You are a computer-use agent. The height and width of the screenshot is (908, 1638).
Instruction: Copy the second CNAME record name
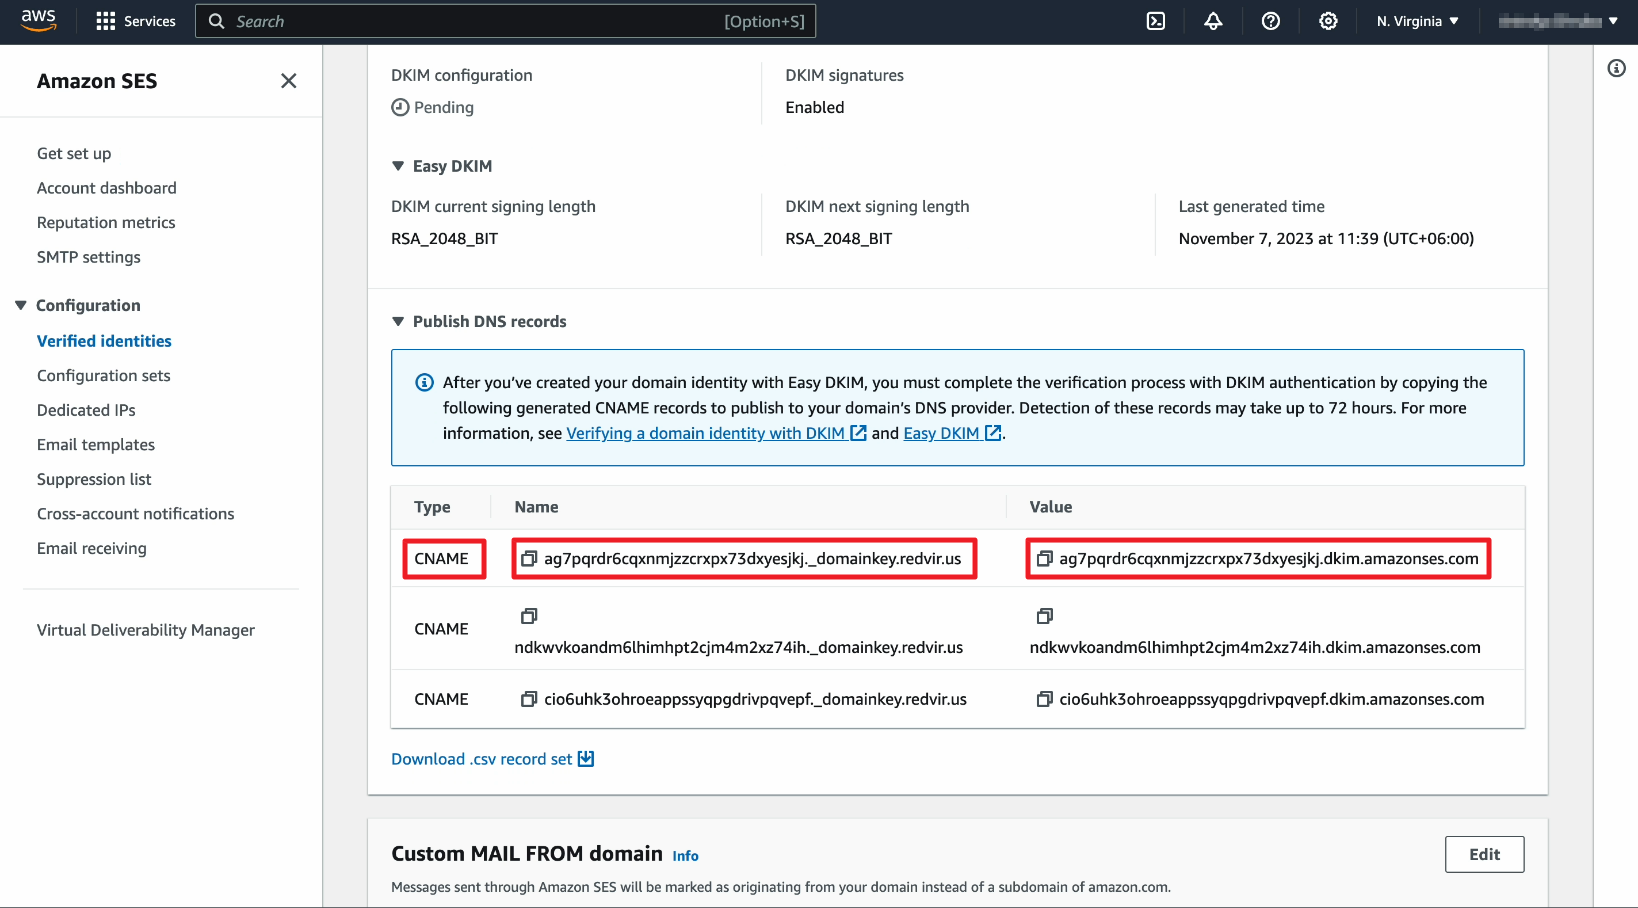point(529,616)
